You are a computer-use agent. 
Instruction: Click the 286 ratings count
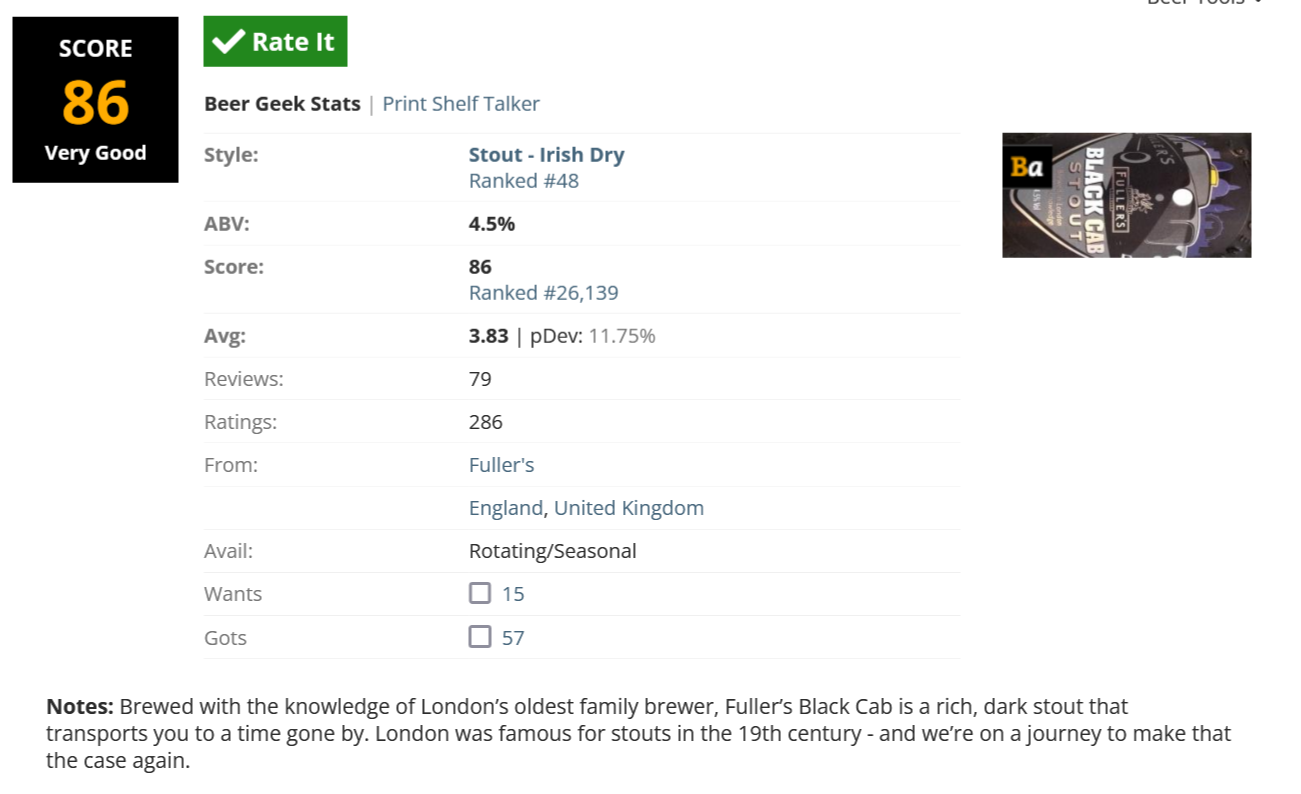[x=486, y=422]
